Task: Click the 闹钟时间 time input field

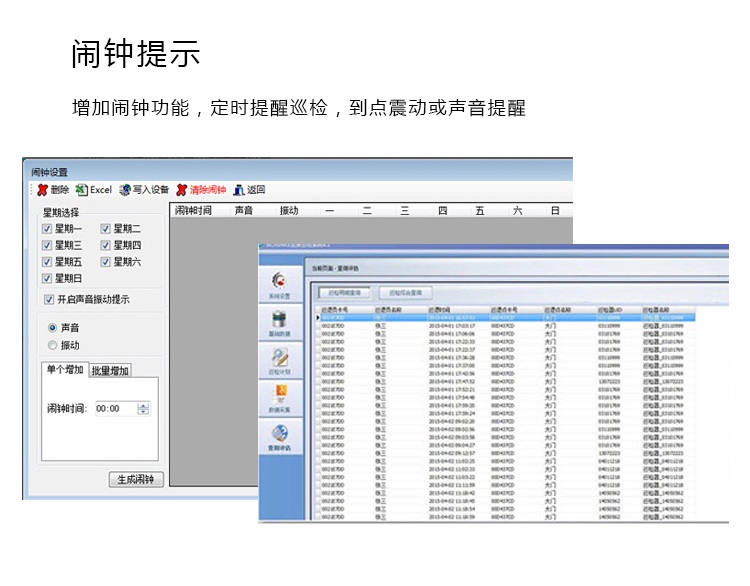Action: point(114,408)
